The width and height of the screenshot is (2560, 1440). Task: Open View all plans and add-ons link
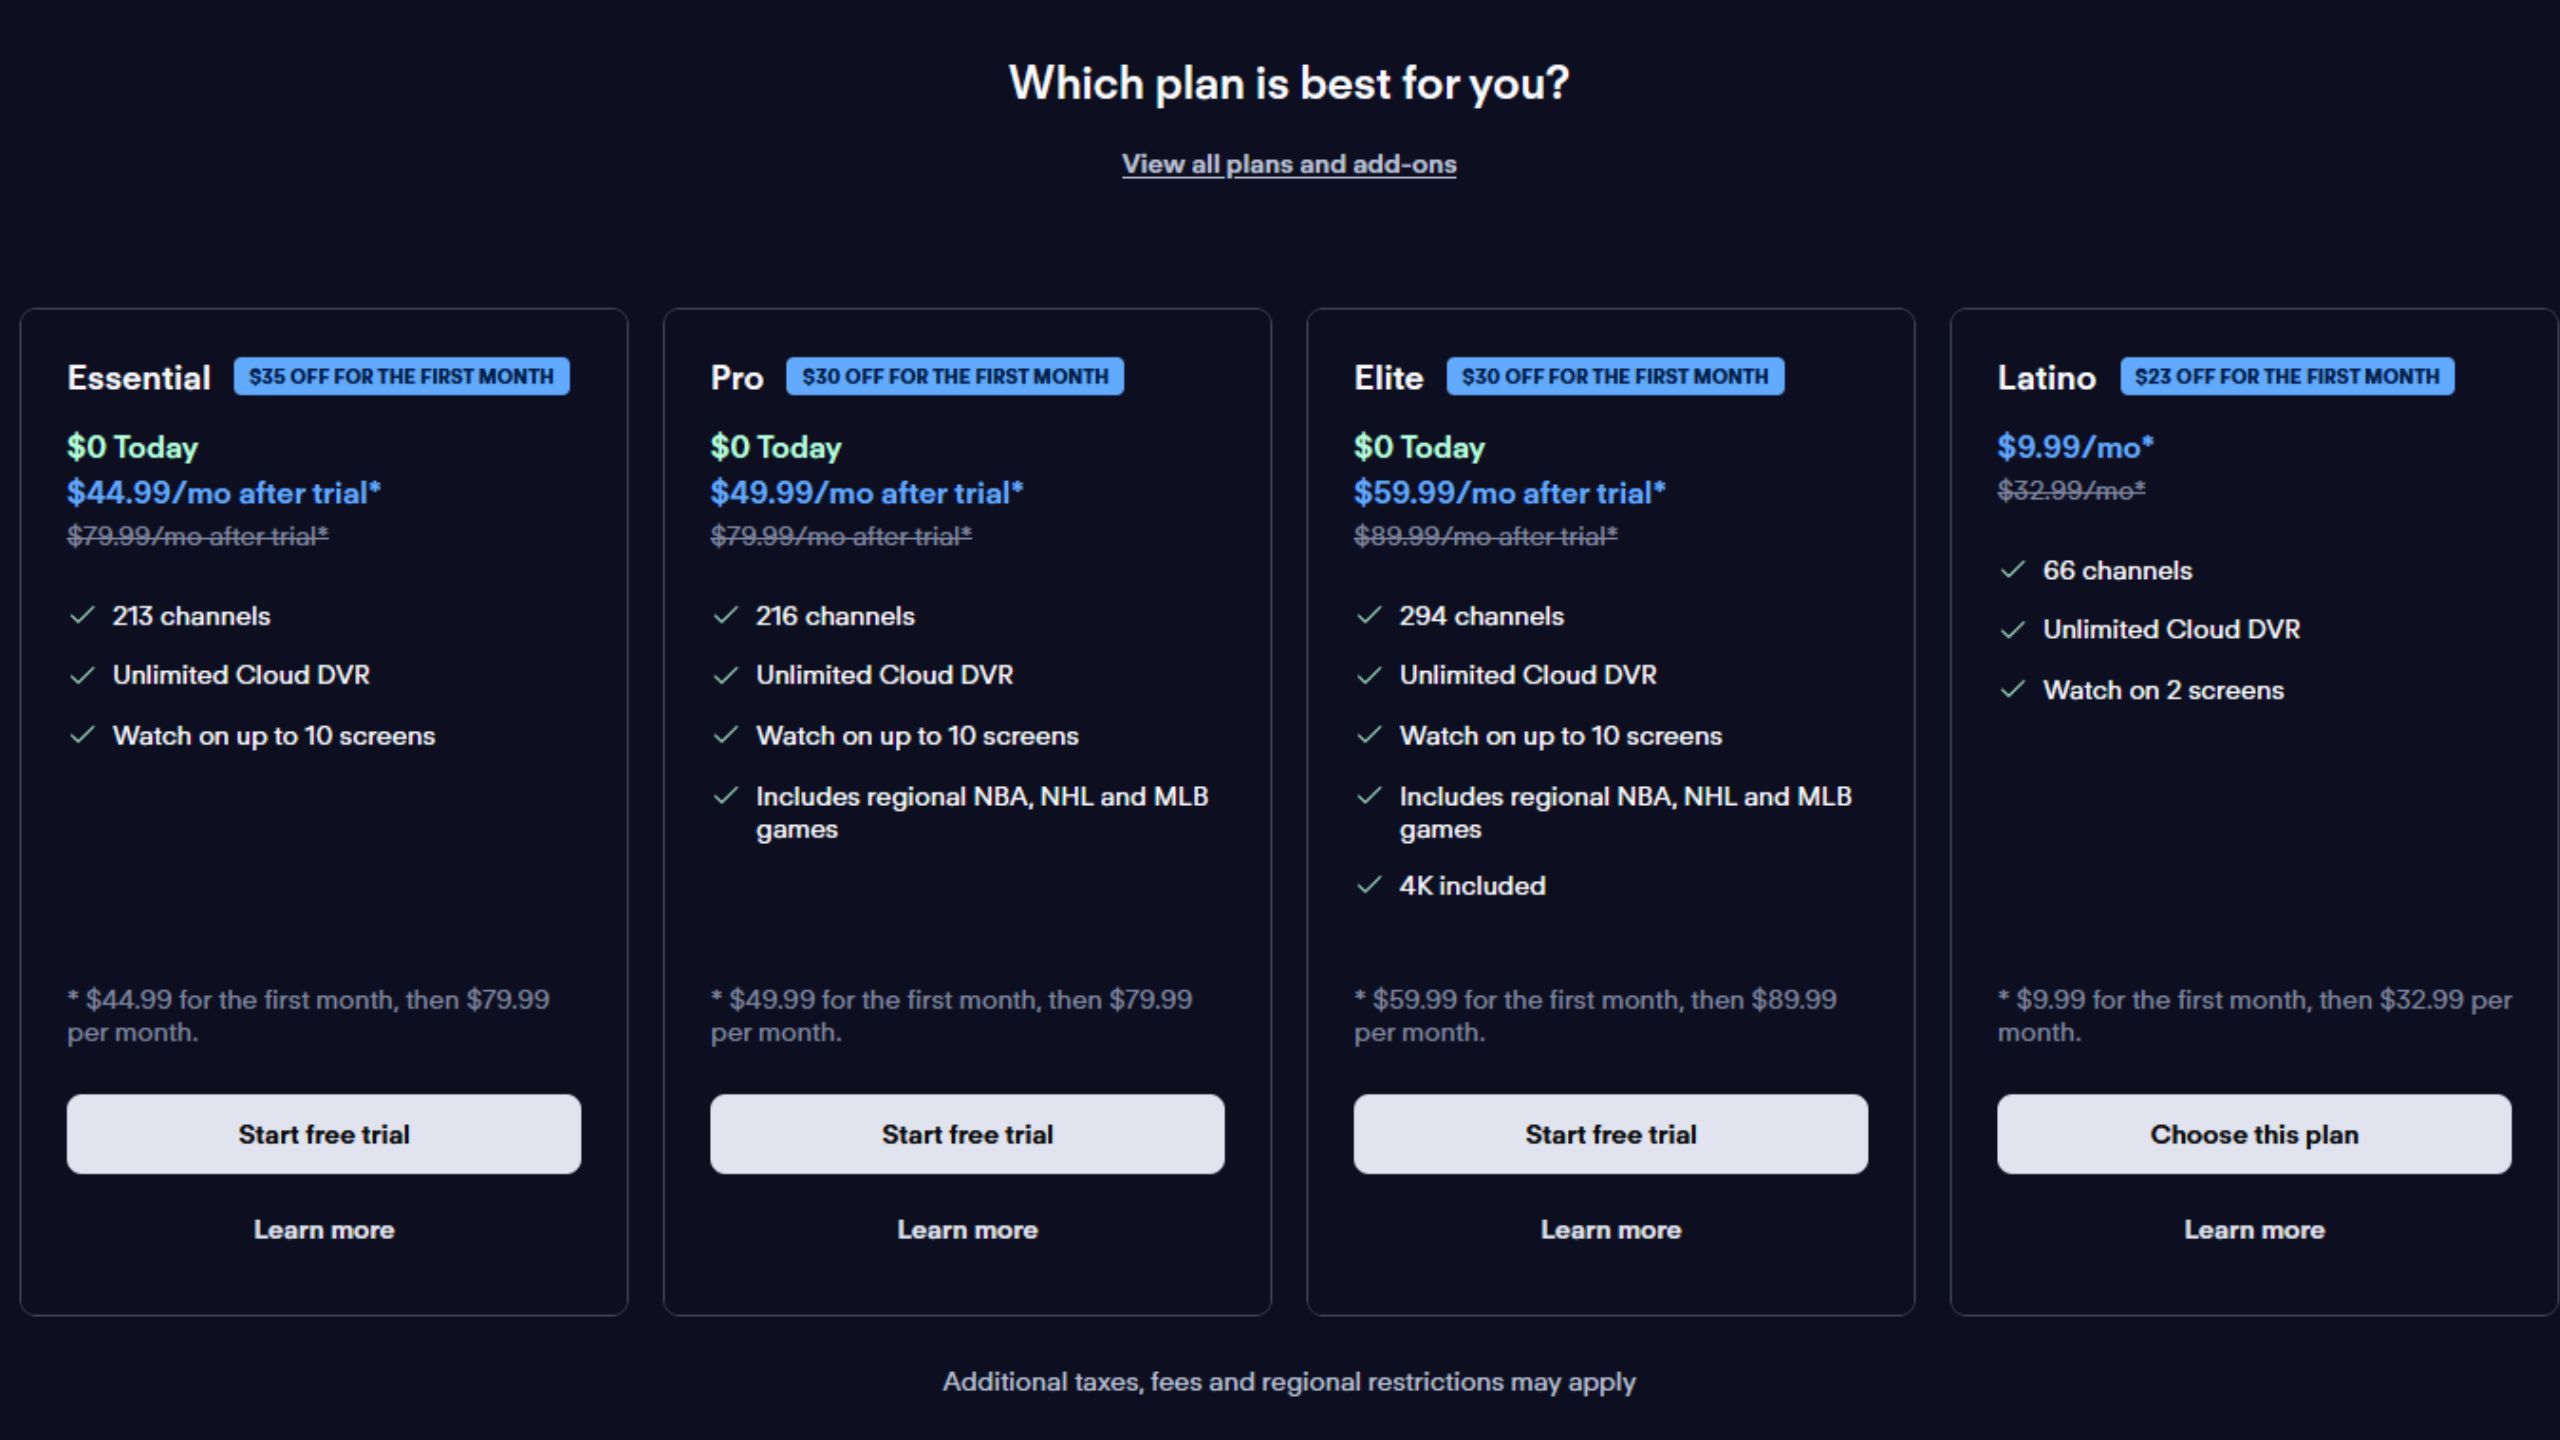click(x=1288, y=164)
